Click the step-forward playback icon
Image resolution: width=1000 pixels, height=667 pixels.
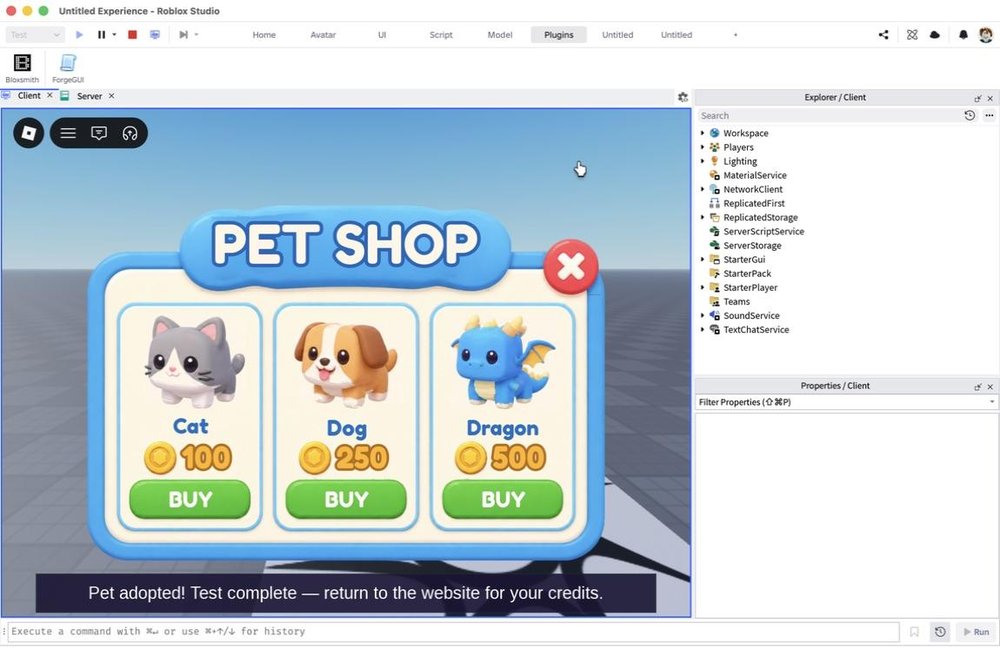(x=184, y=34)
